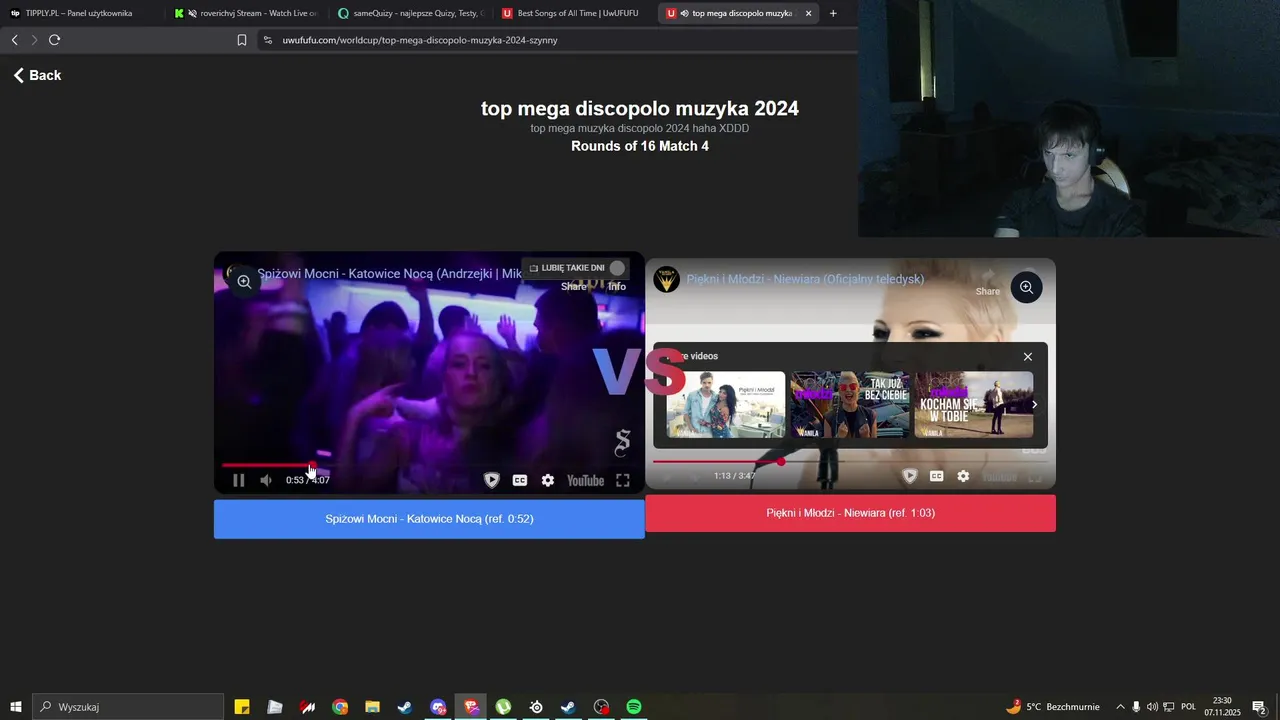Open settings gear on left video
Image resolution: width=1280 pixels, height=720 pixels.
(548, 480)
